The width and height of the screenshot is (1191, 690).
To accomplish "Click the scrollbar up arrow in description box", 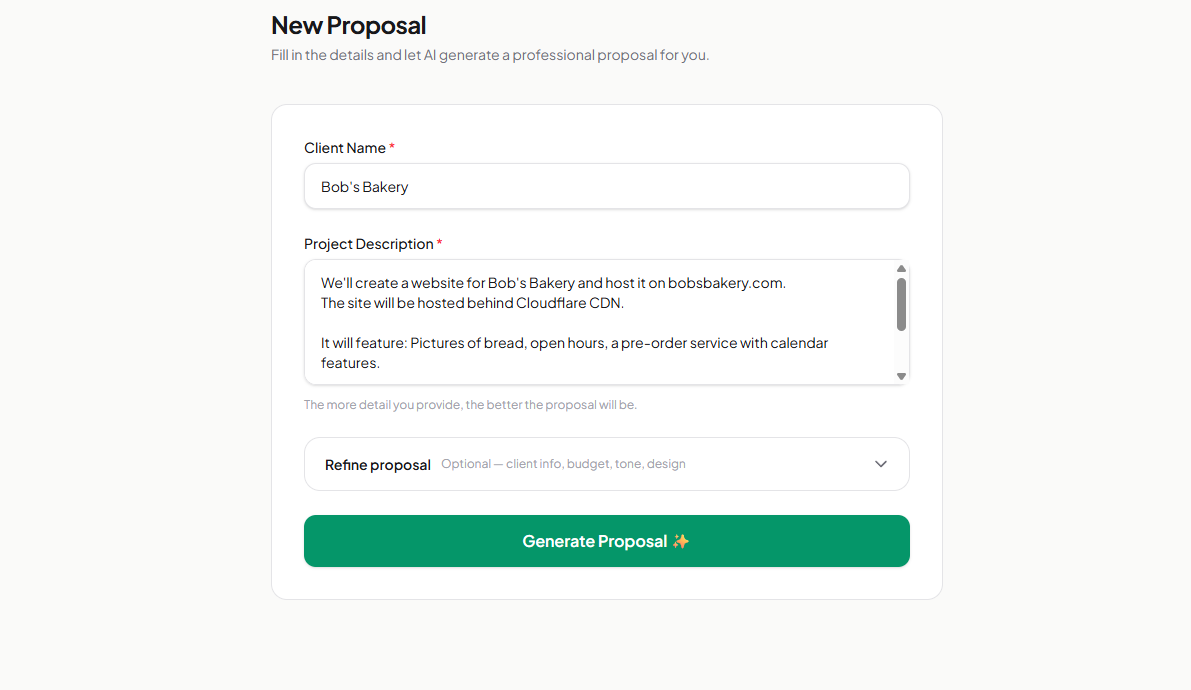I will pos(901,268).
